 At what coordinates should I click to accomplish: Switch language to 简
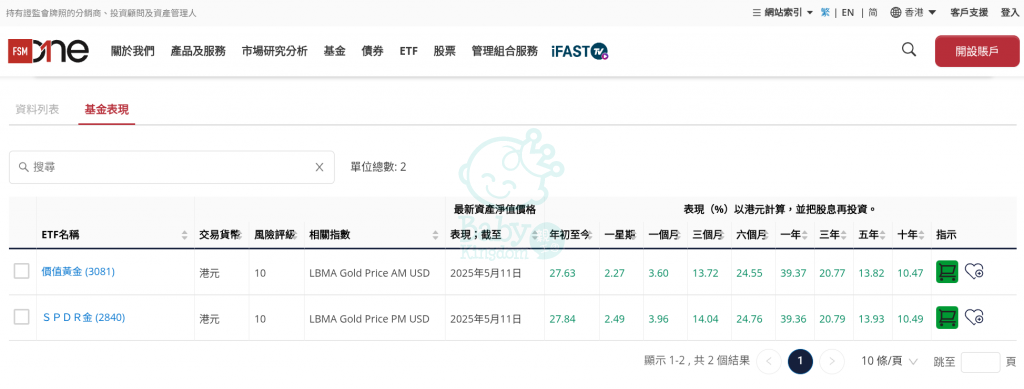pyautogui.click(x=873, y=12)
